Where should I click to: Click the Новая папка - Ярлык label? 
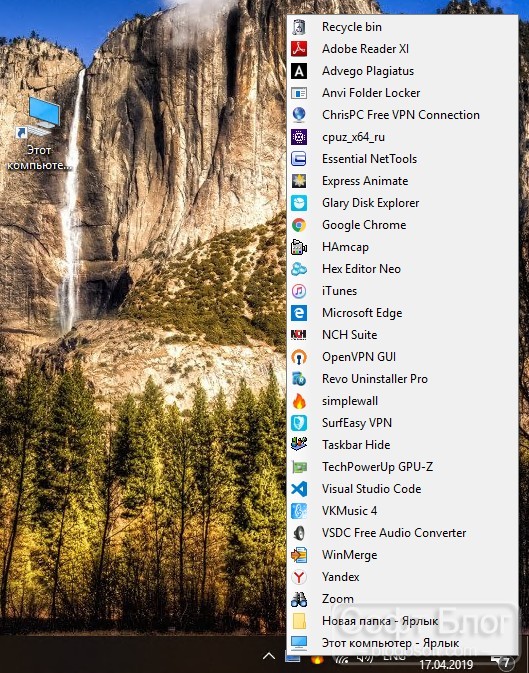380,621
